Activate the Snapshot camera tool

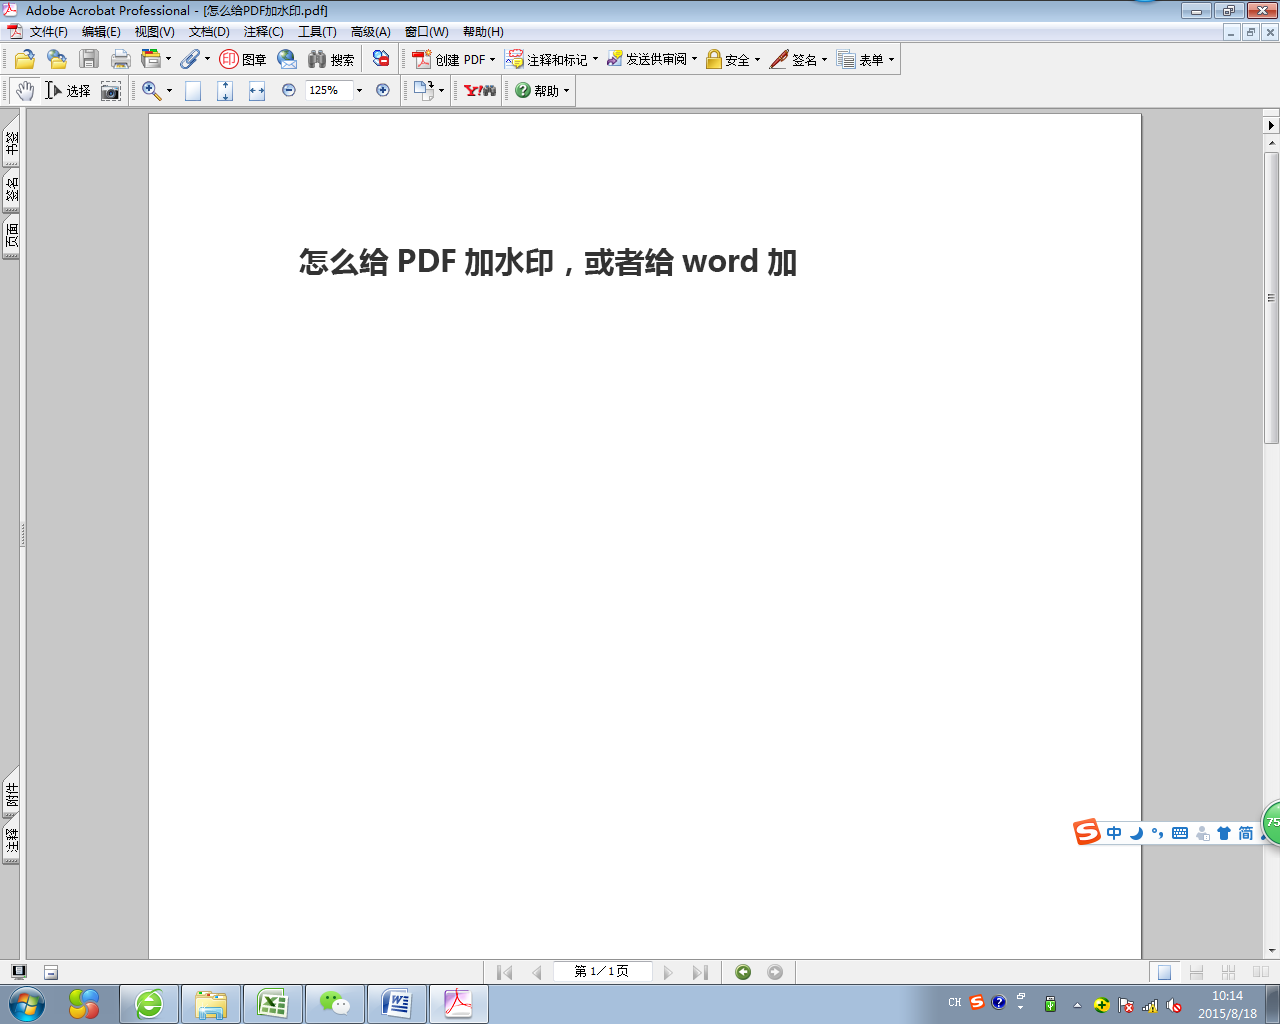[x=111, y=91]
